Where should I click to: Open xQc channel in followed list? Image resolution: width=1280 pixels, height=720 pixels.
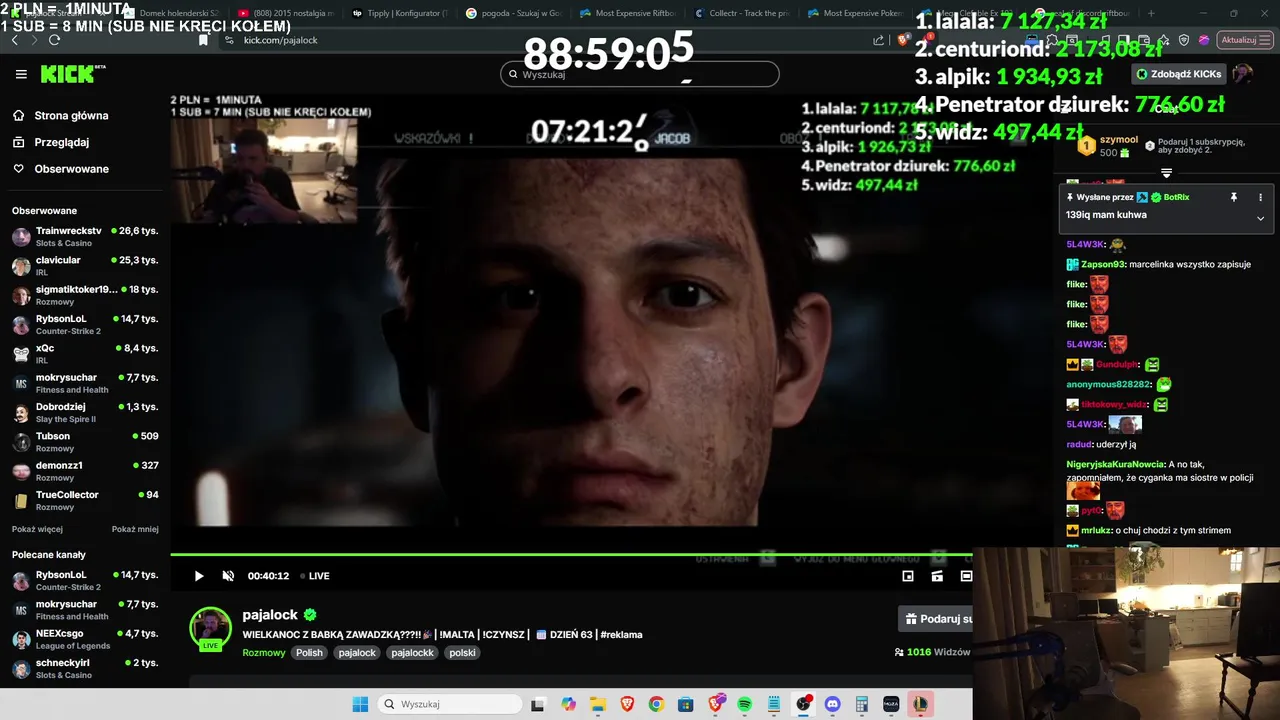coord(85,354)
